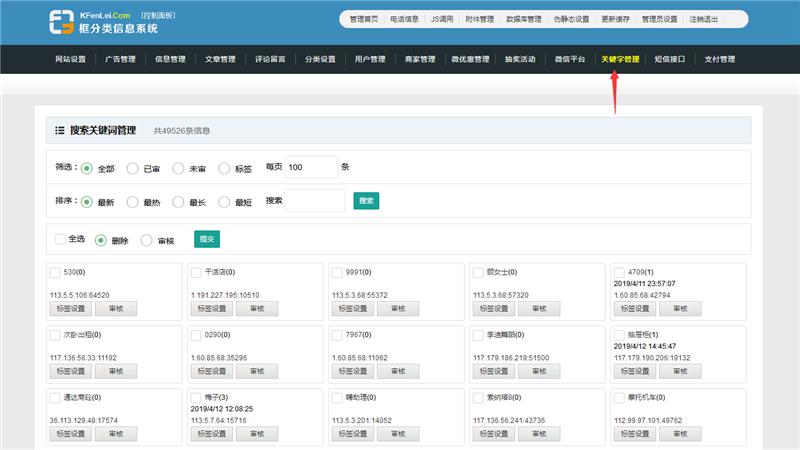Check the box for keyword 530

click(55, 271)
